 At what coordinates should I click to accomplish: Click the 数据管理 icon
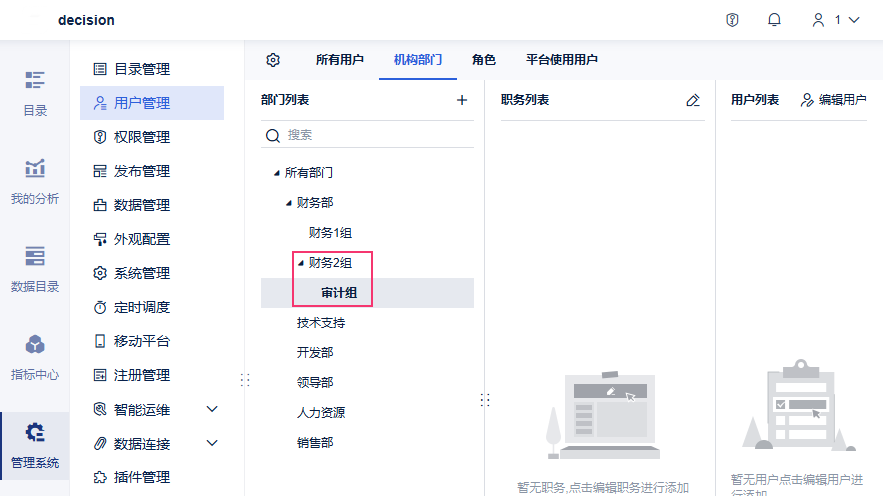[x=100, y=205]
